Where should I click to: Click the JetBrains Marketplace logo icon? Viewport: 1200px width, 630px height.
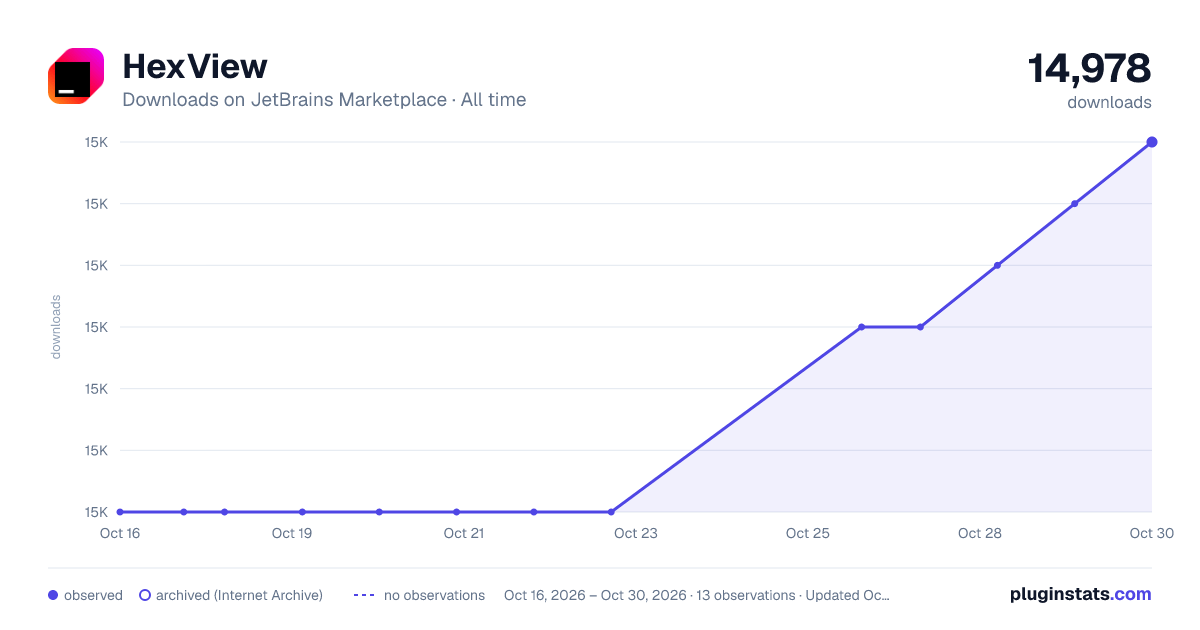(76, 76)
